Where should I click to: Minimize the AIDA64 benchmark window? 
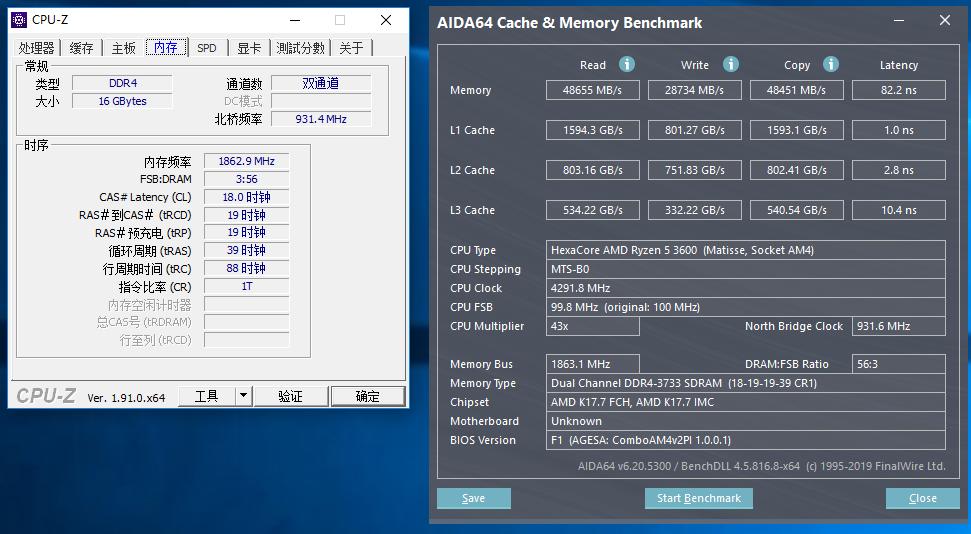click(x=899, y=21)
